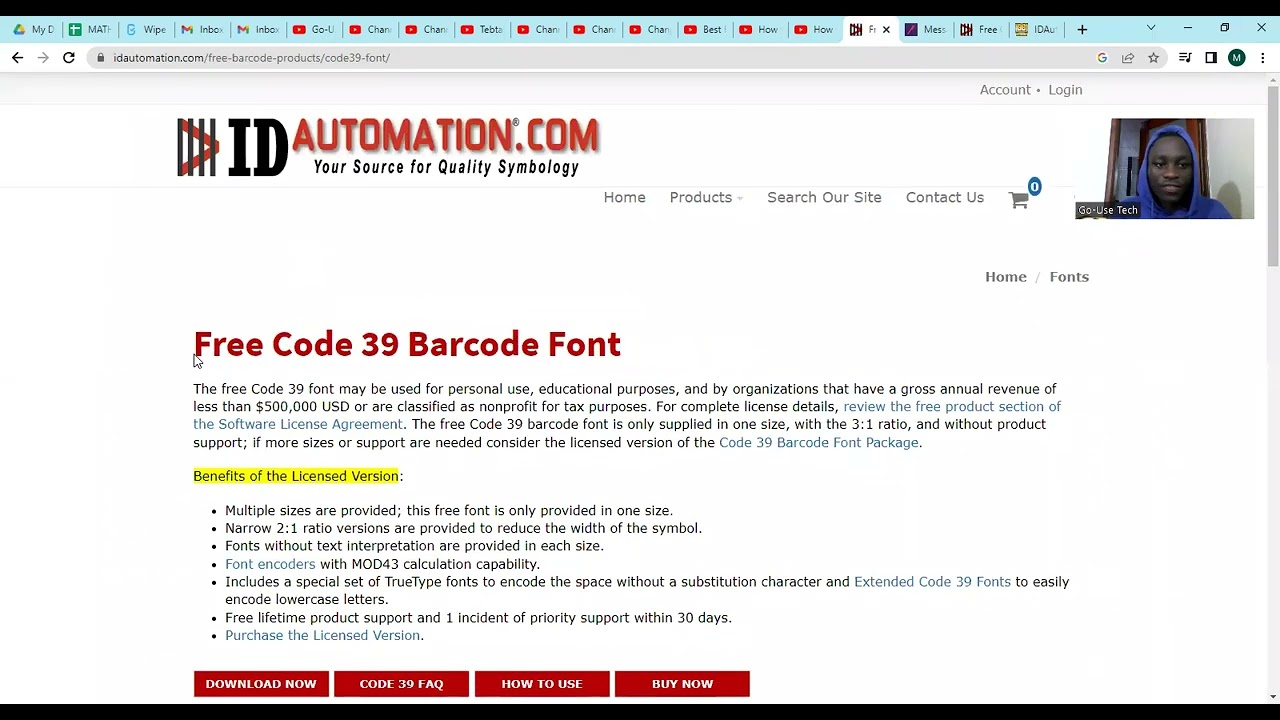Click the Login link
Screen dimensions: 1280x720
coord(1065,90)
